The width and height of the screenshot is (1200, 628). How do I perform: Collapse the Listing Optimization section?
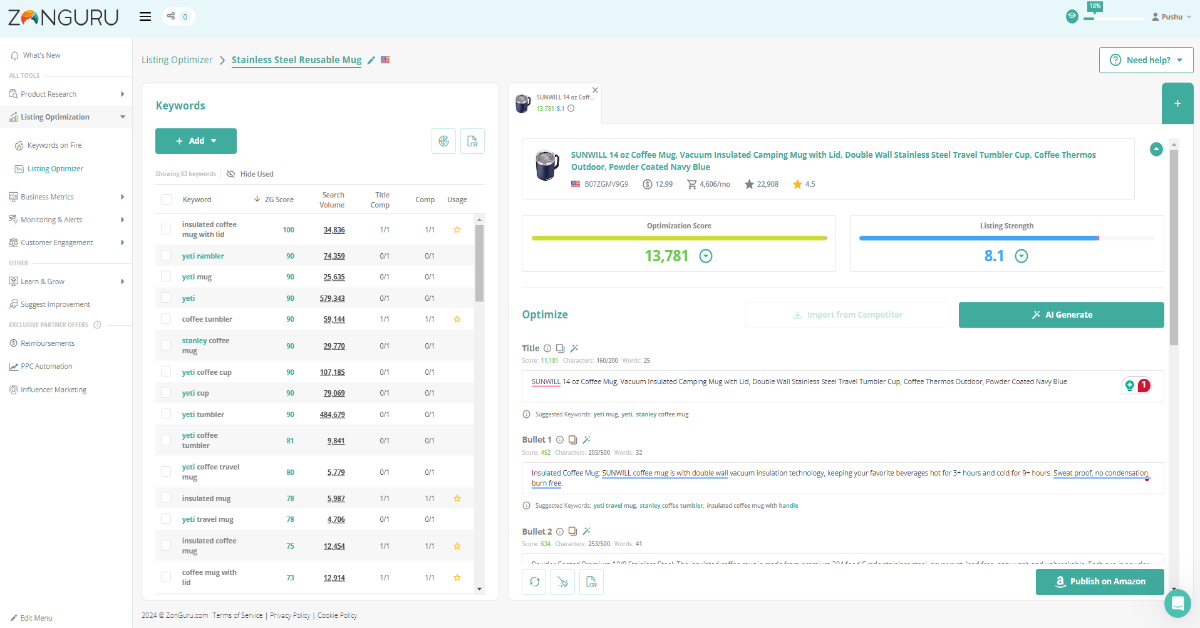point(66,117)
